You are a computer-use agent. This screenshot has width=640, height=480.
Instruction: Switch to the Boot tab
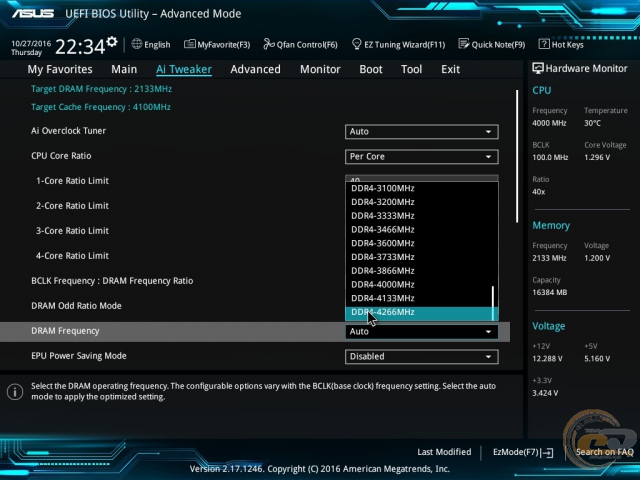(x=371, y=69)
